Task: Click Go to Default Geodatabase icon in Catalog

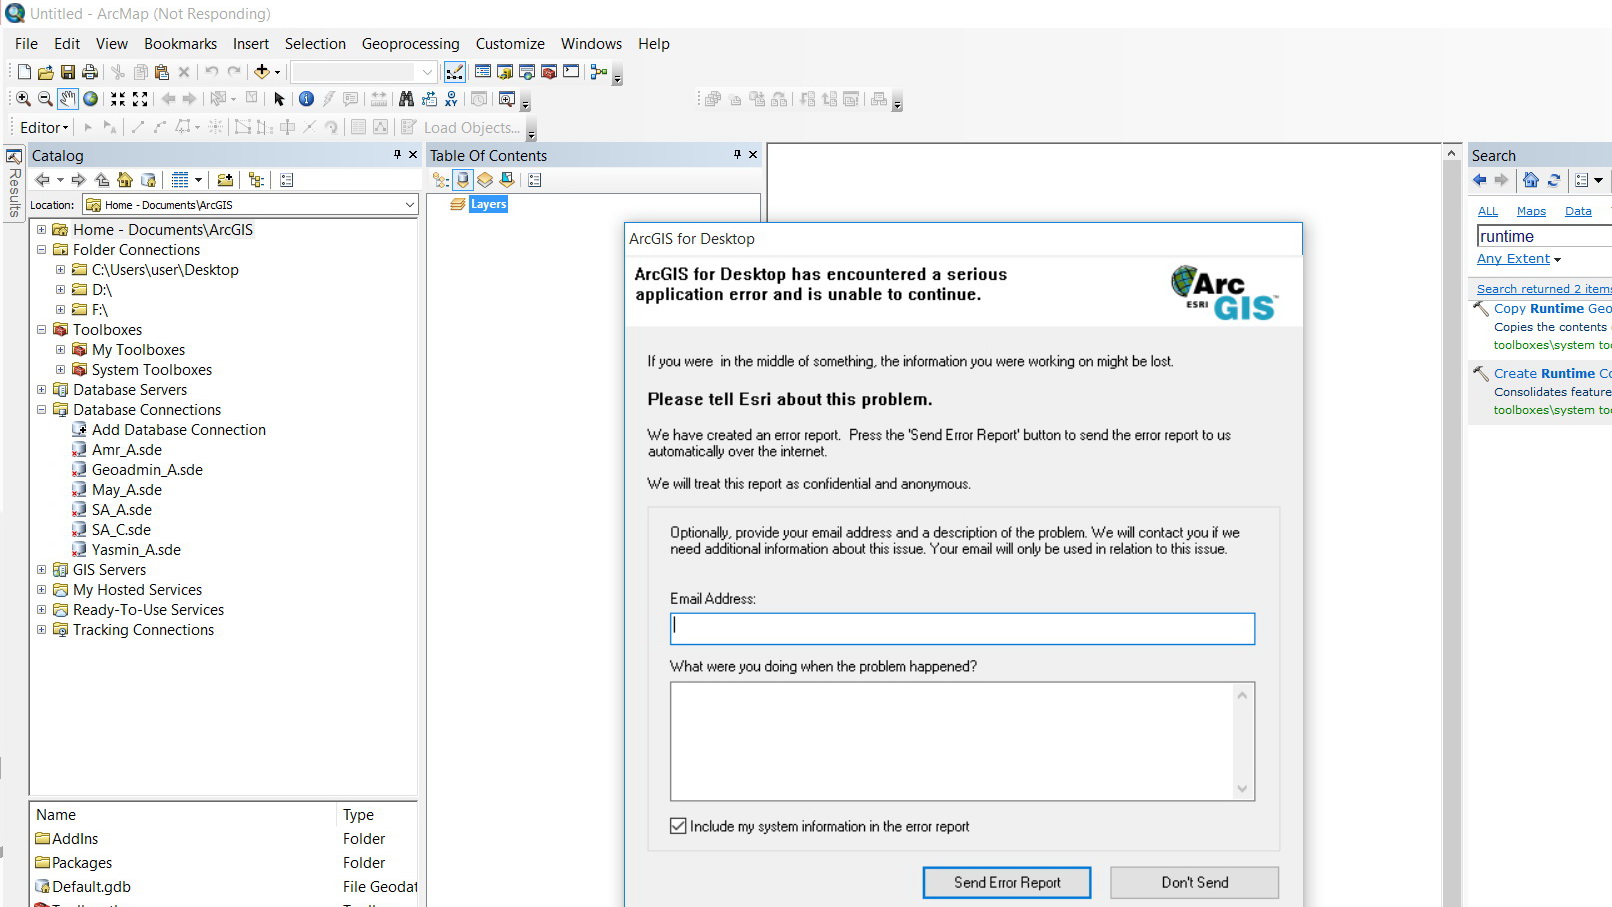Action: coord(148,180)
